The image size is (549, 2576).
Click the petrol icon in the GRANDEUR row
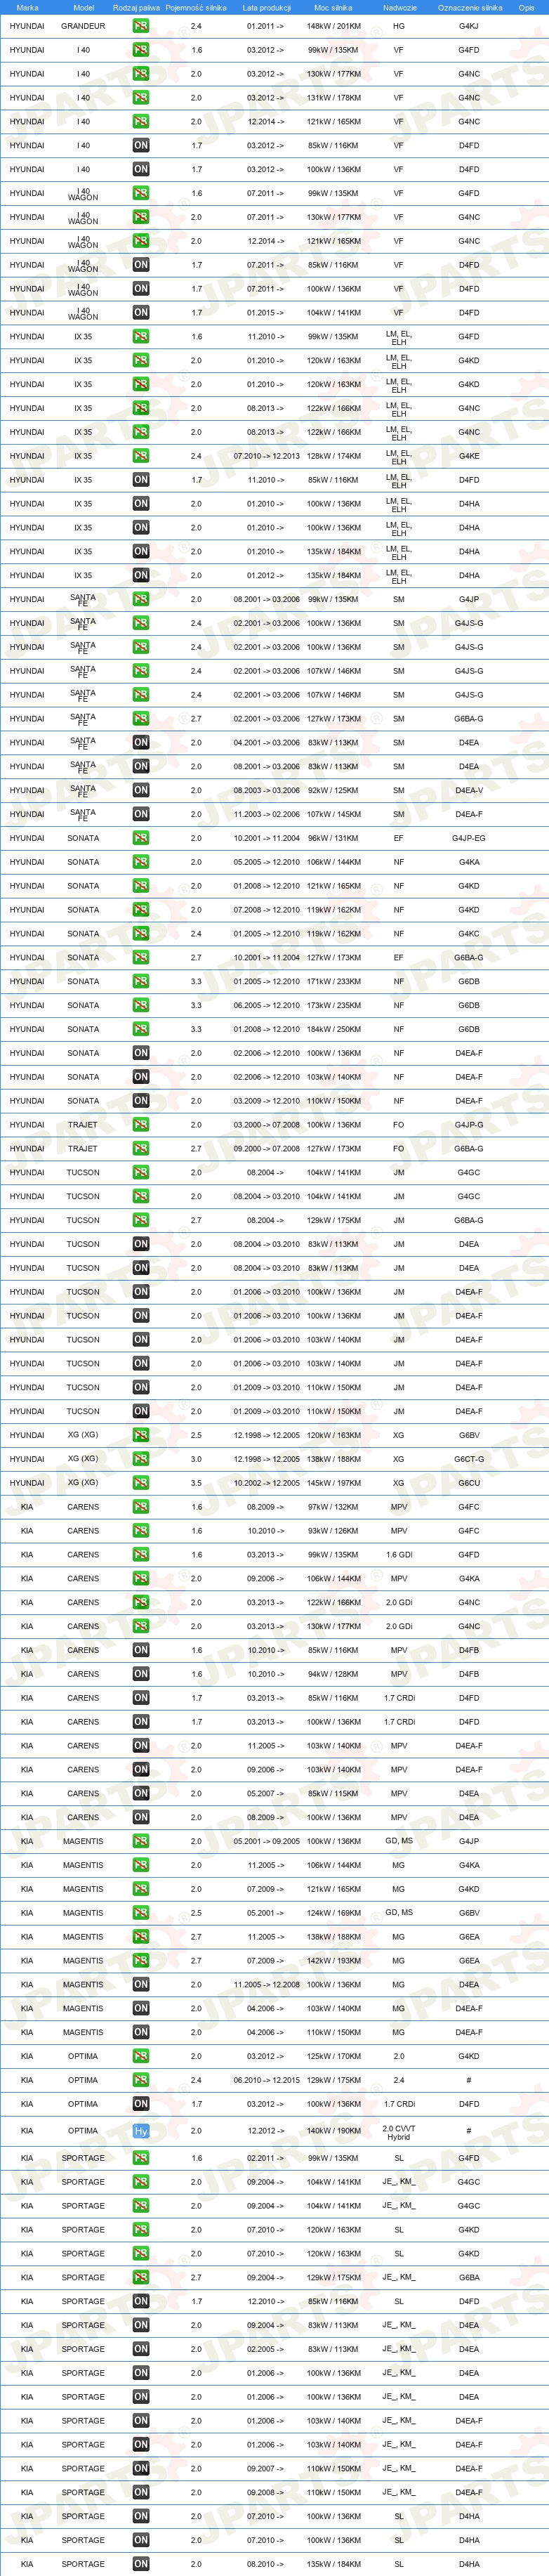click(x=141, y=26)
